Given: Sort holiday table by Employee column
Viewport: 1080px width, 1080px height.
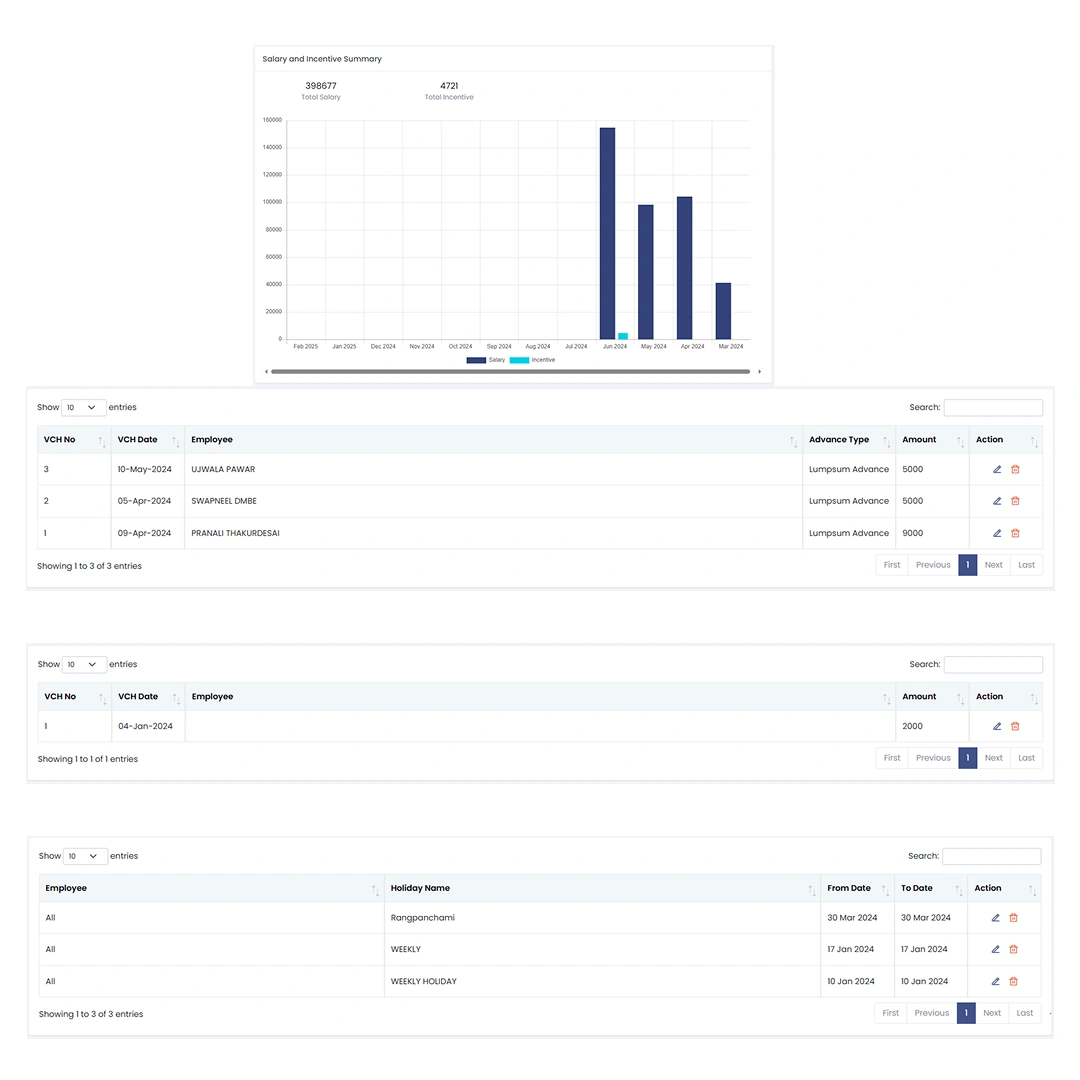Looking at the screenshot, I should point(211,888).
